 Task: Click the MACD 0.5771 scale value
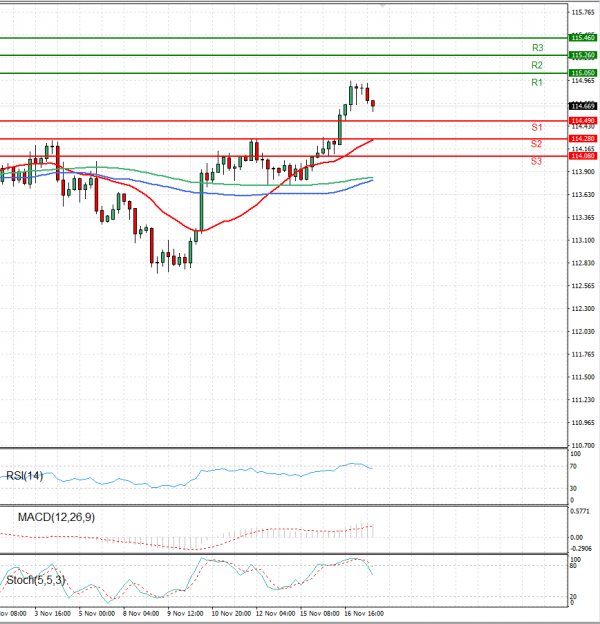580,511
